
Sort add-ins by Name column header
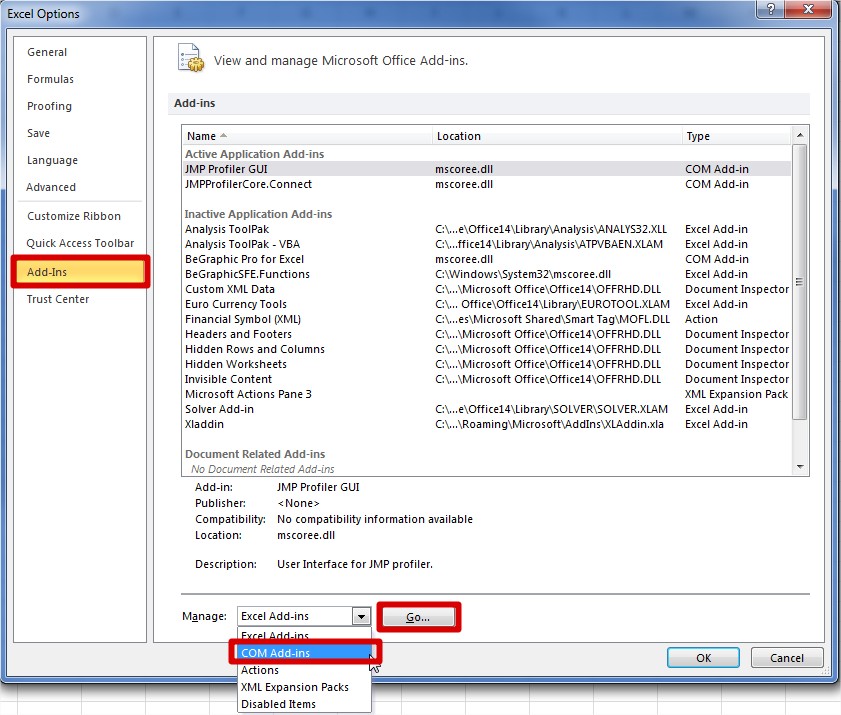click(306, 136)
